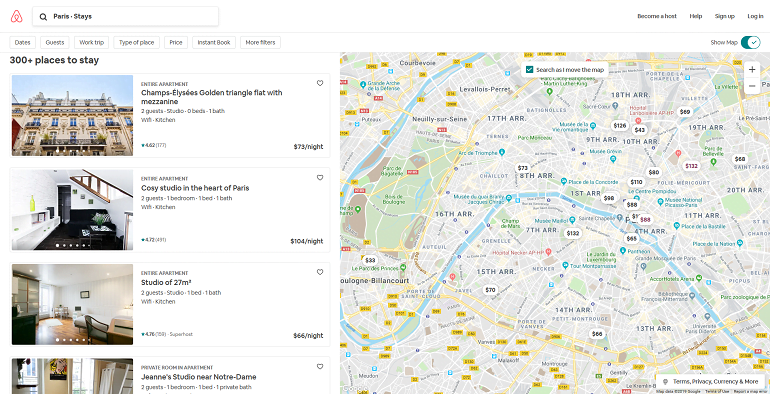Click the $110 price marker on the map

636,182
